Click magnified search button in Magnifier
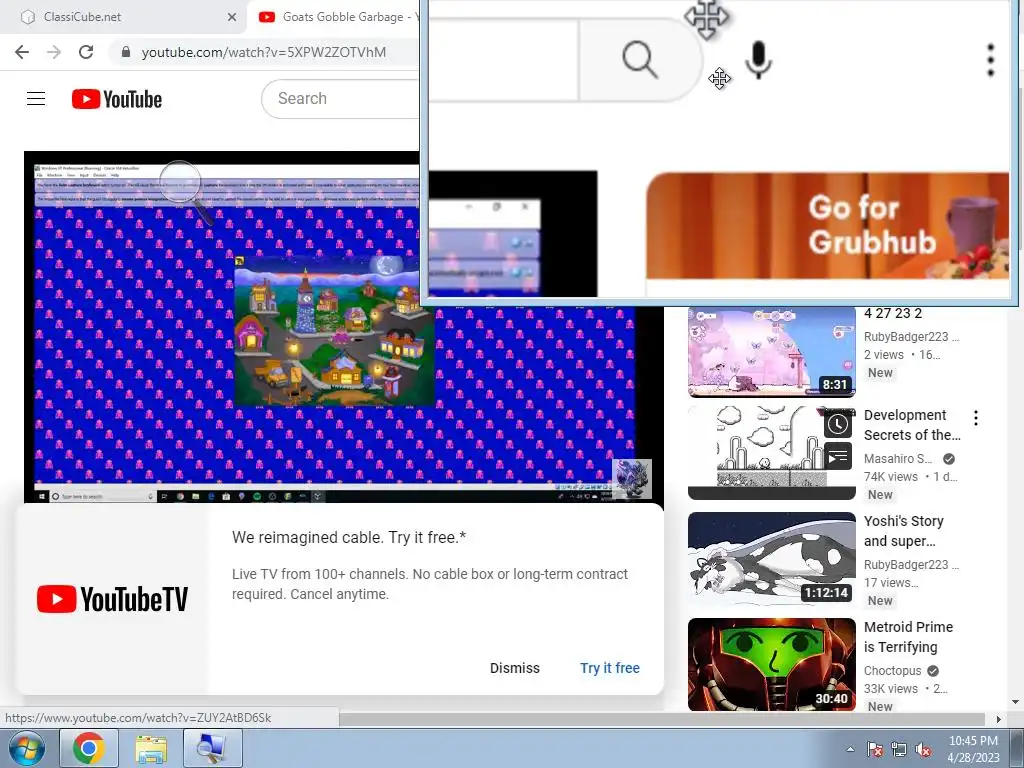Screen dimensions: 1024x768 (639, 60)
